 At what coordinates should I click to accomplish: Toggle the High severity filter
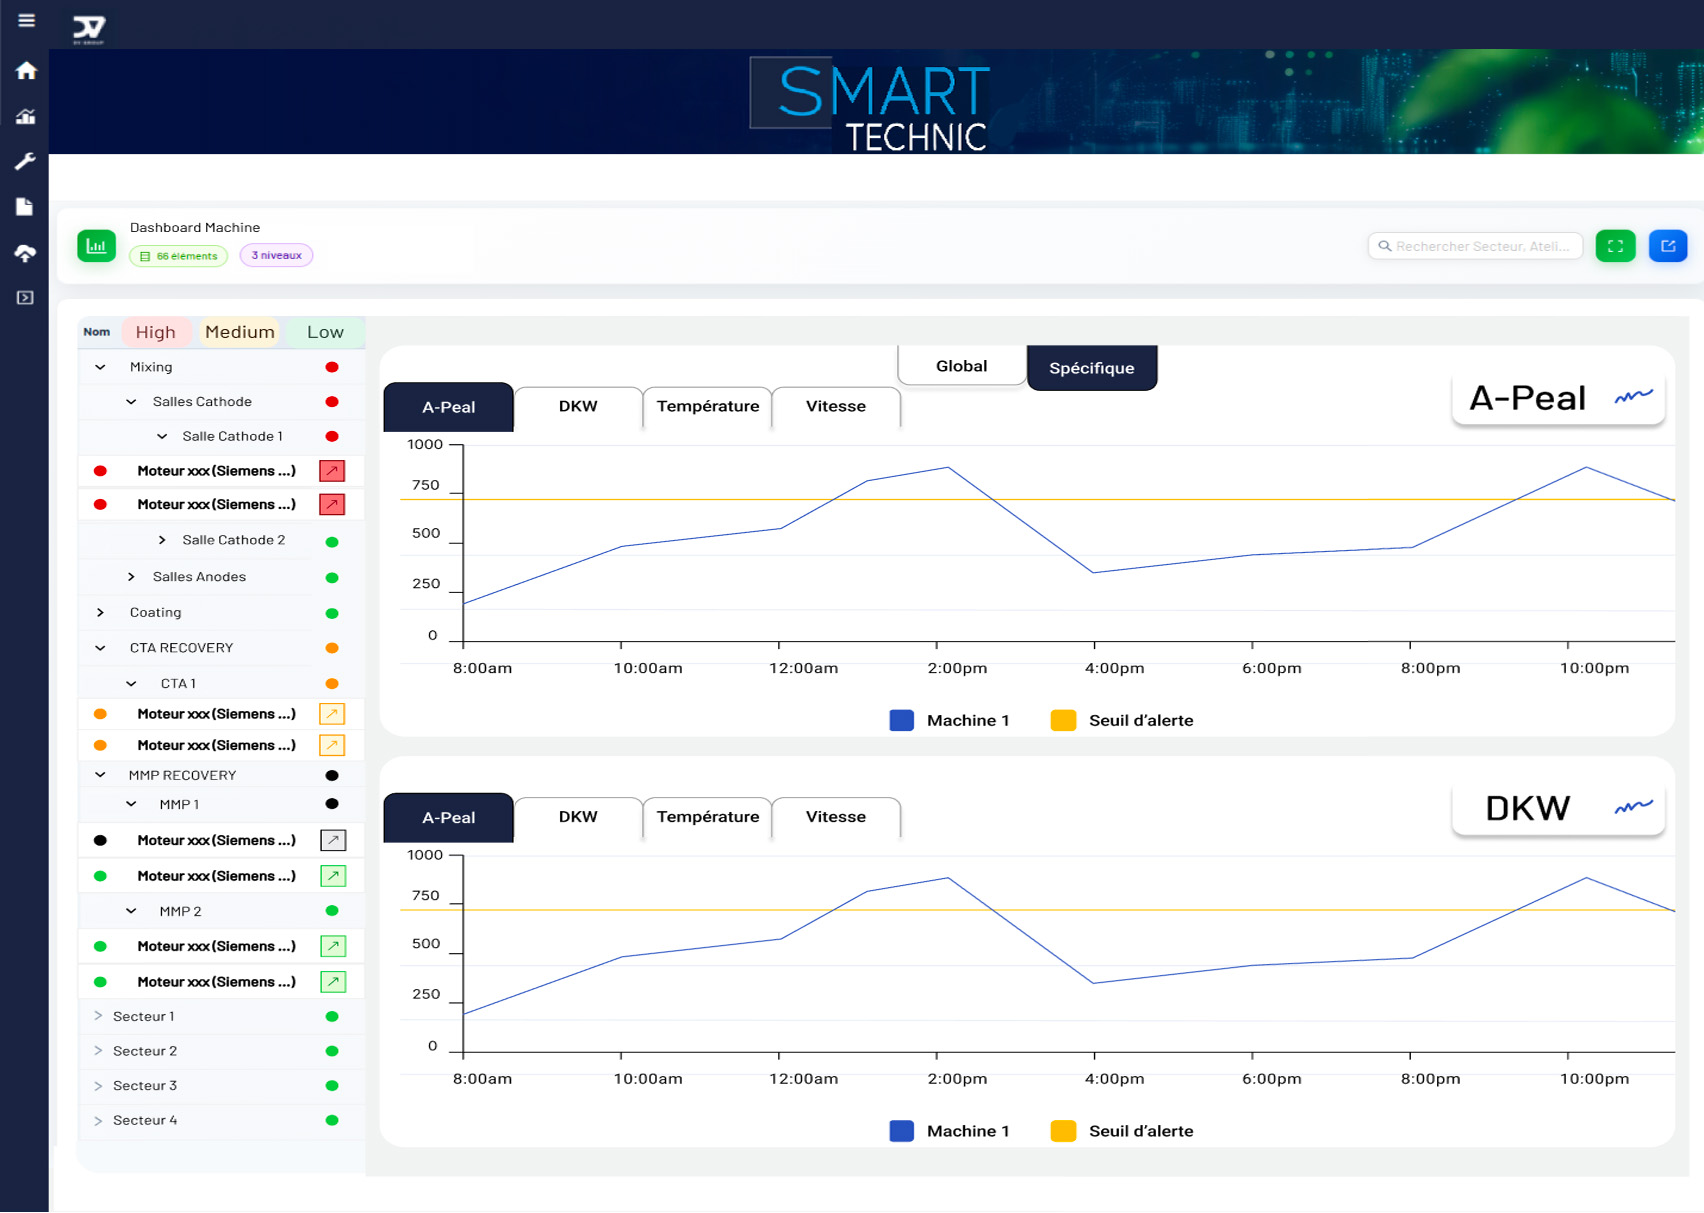pyautogui.click(x=155, y=332)
